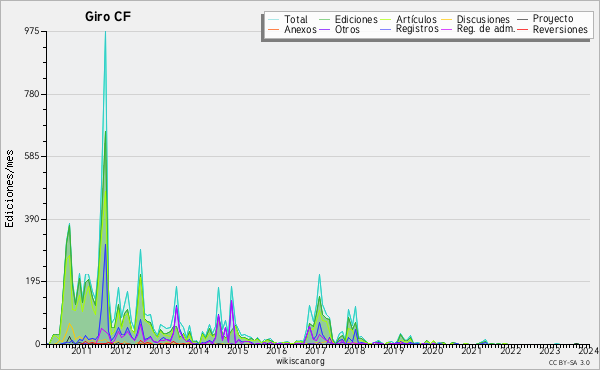Click the x-axis year label 2019
The width and height of the screenshot is (600, 370).
tap(394, 350)
